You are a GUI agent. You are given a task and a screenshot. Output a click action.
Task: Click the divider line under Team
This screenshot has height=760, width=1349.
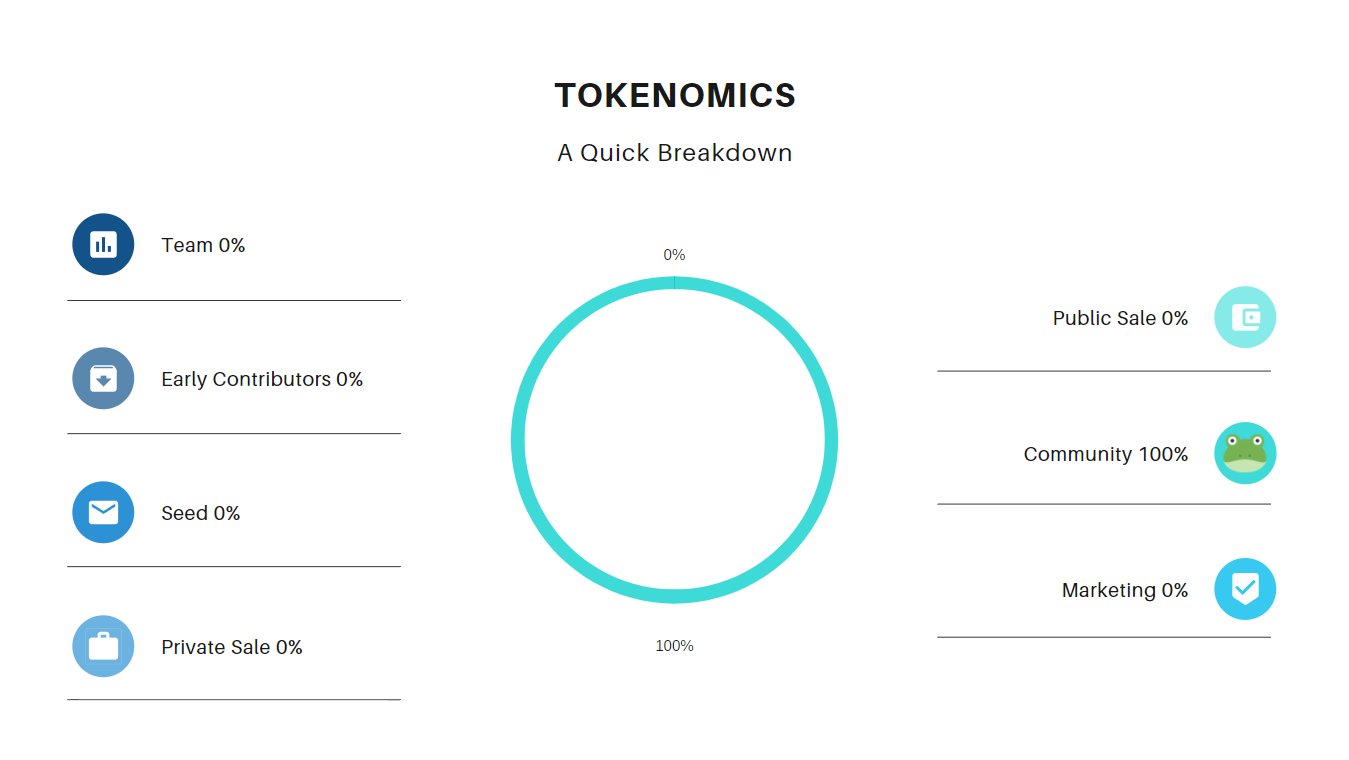234,300
